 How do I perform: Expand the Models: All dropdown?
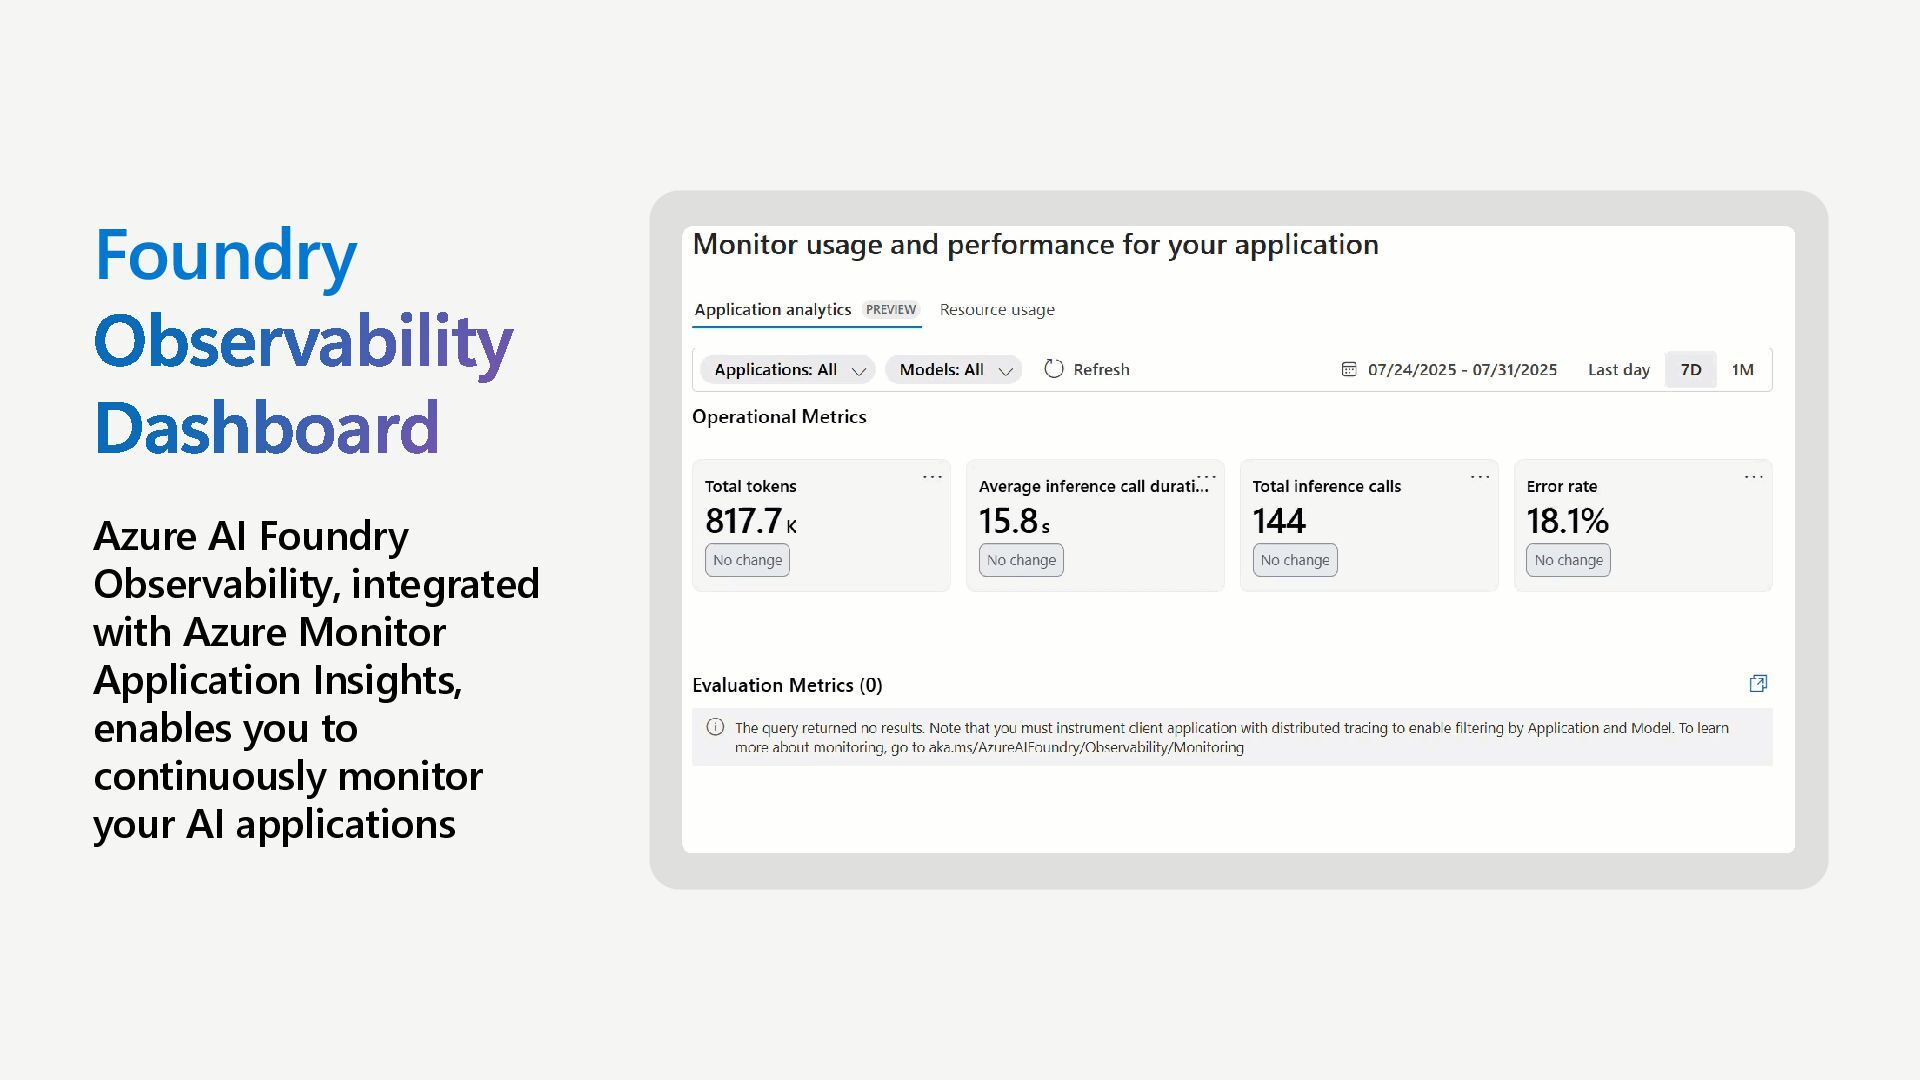(953, 369)
